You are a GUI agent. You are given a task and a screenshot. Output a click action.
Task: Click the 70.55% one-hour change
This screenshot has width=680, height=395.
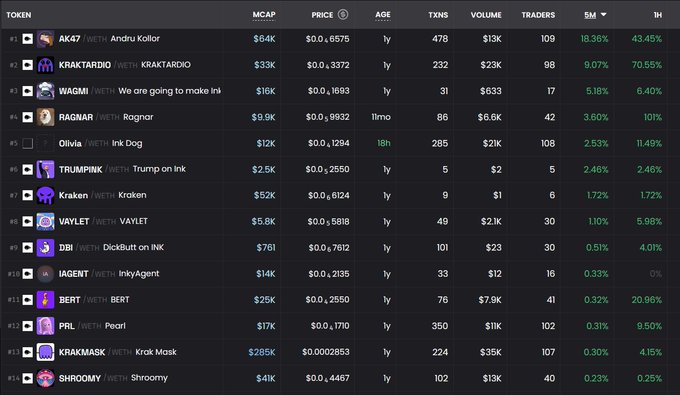[x=647, y=65]
